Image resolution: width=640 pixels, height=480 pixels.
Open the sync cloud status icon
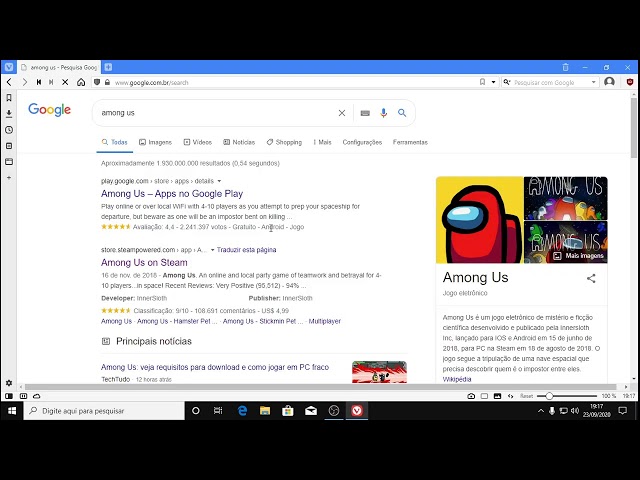[37, 396]
